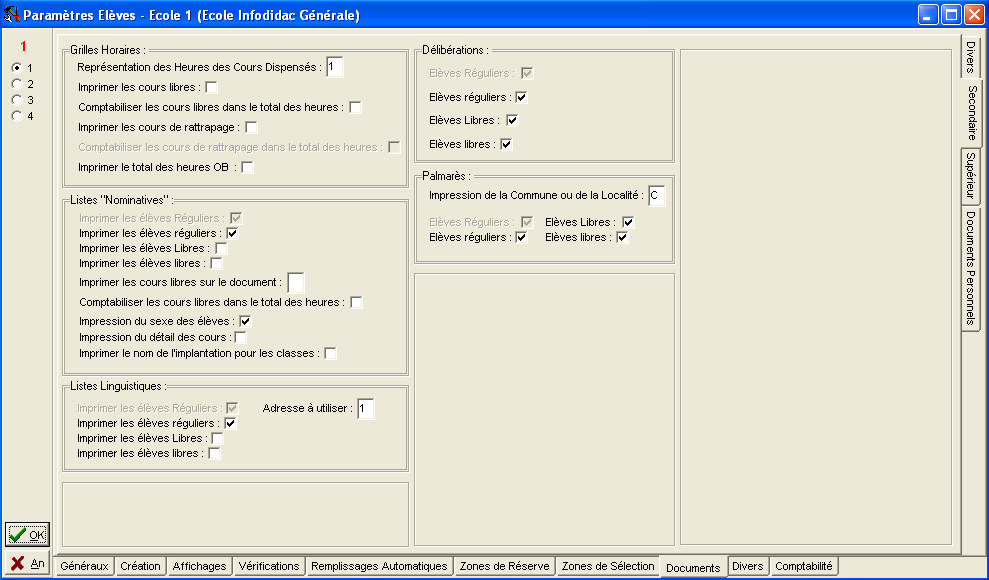
Task: Edit the Adresse à utiliser field
Action: tap(366, 409)
